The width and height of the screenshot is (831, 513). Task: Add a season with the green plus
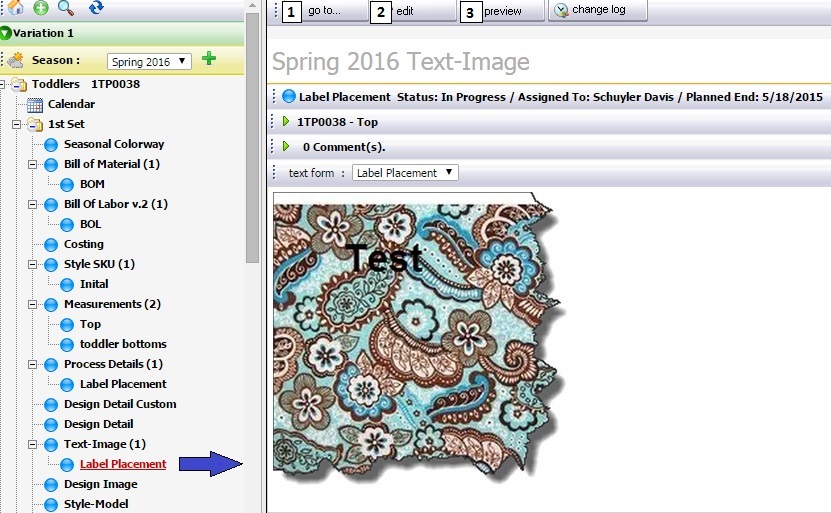coord(209,58)
